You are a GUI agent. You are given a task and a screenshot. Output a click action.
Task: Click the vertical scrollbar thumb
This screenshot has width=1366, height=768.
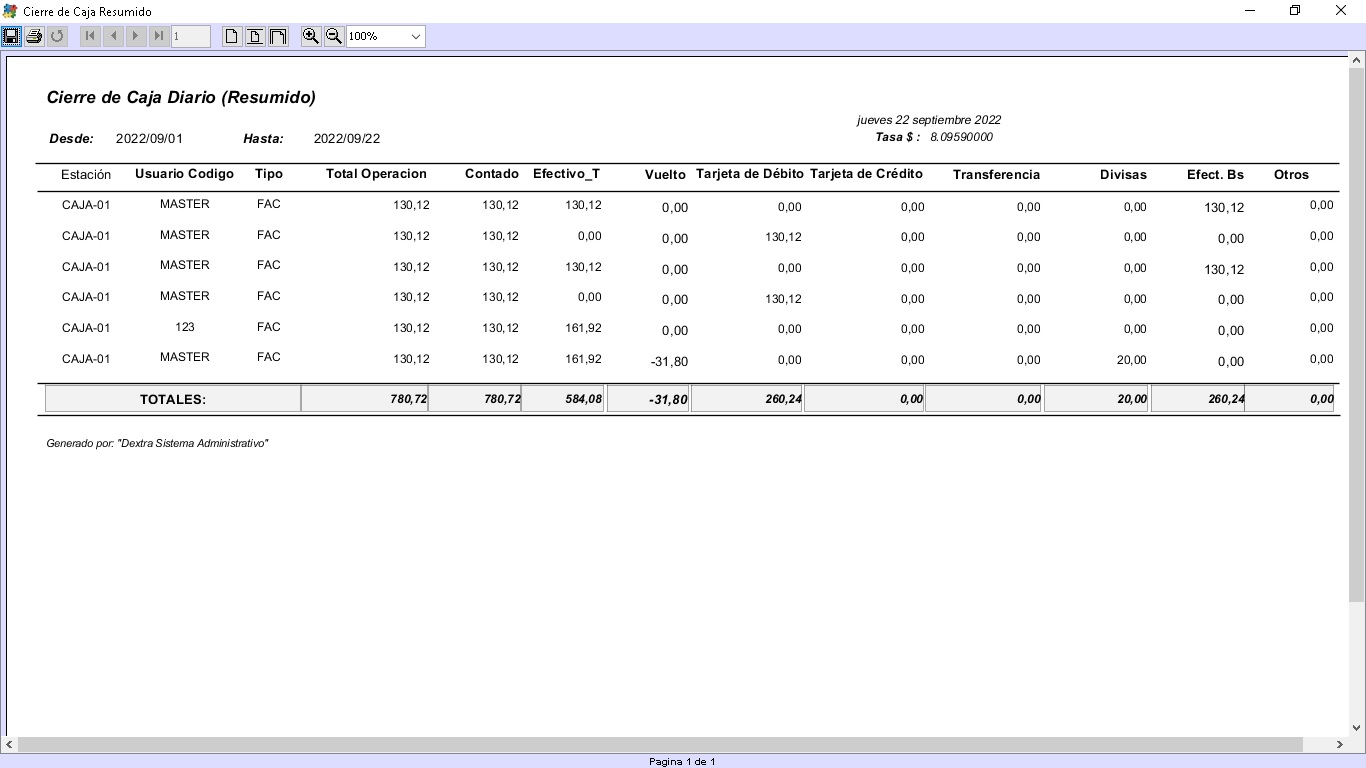pyautogui.click(x=1357, y=335)
